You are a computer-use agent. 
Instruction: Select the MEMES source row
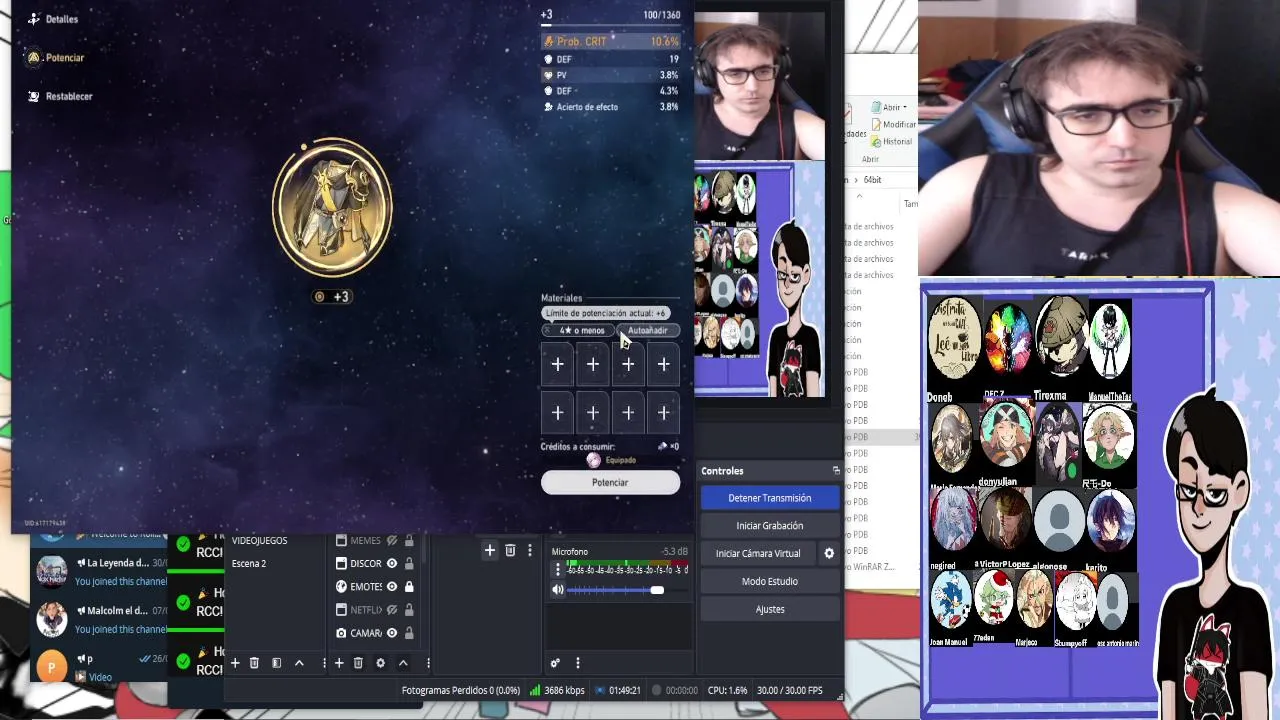click(x=375, y=541)
